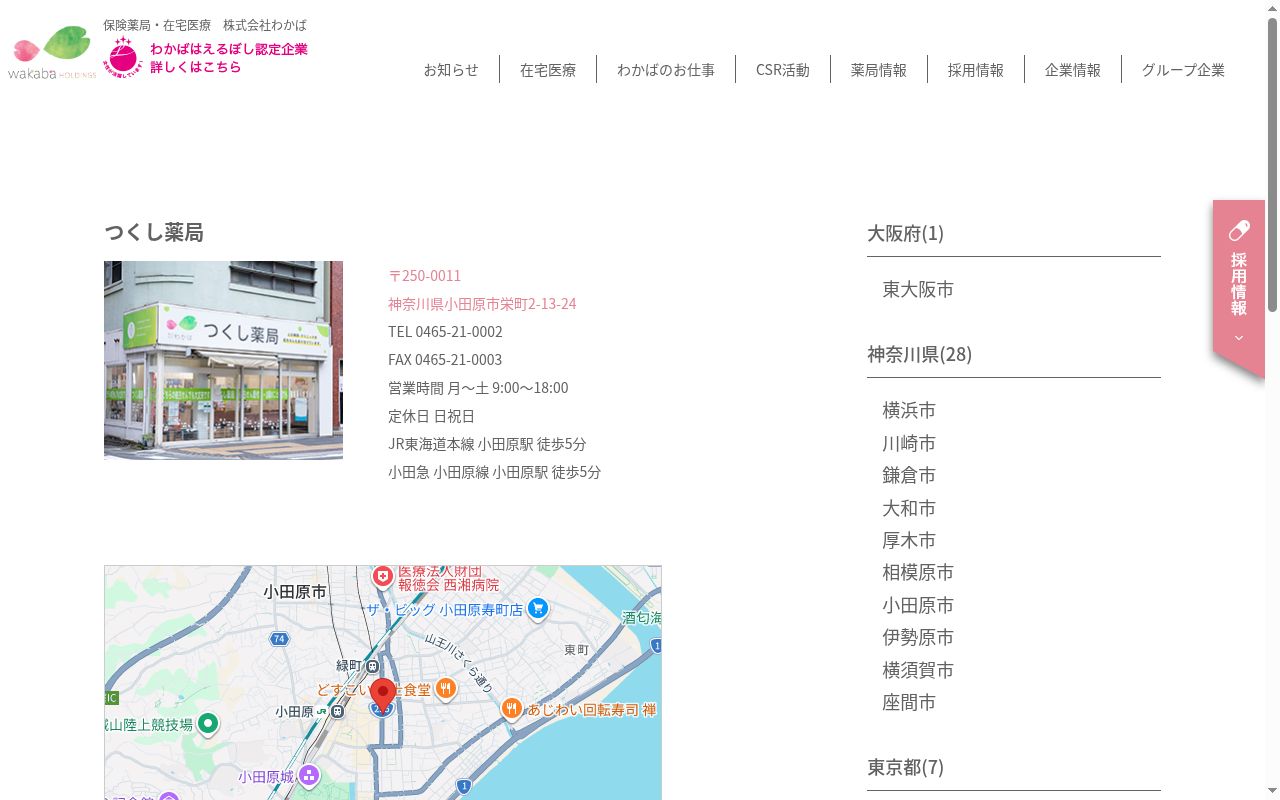Select 小田原市 in the sidebar
Image resolution: width=1280 pixels, height=800 pixels.
point(918,605)
